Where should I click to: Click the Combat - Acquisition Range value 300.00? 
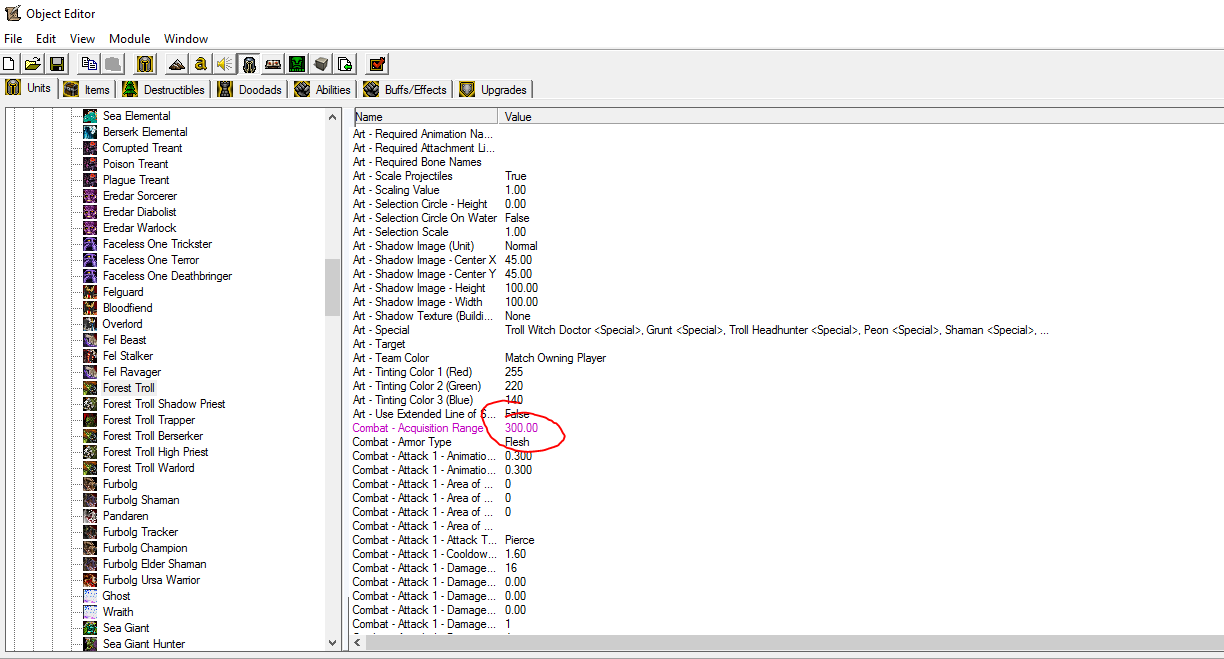(521, 428)
